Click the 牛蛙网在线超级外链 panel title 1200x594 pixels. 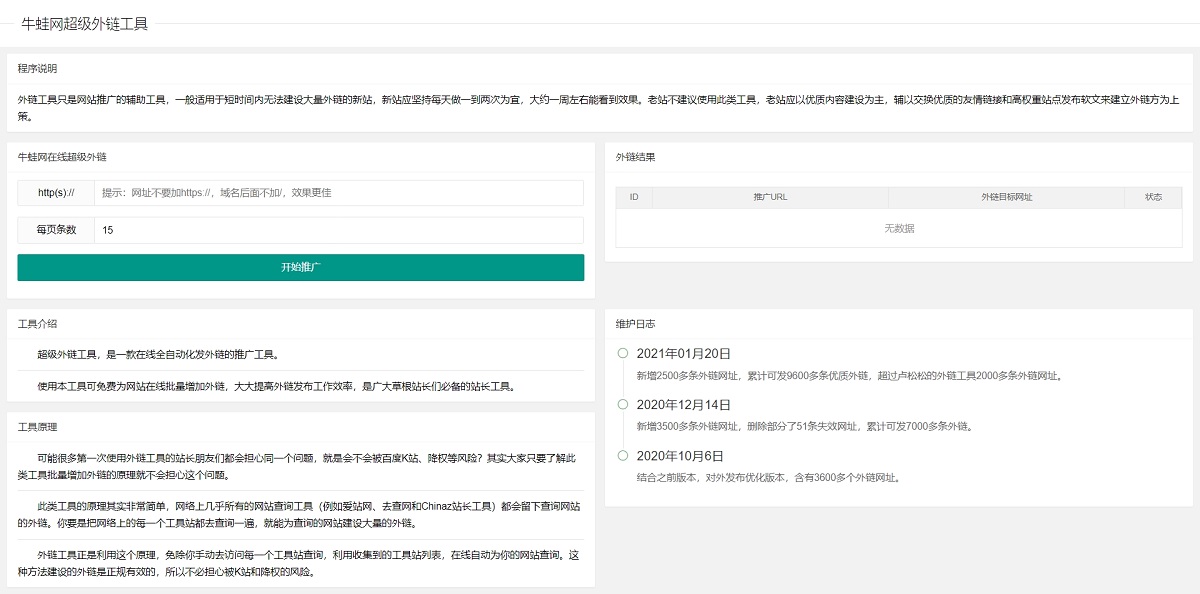click(66, 156)
